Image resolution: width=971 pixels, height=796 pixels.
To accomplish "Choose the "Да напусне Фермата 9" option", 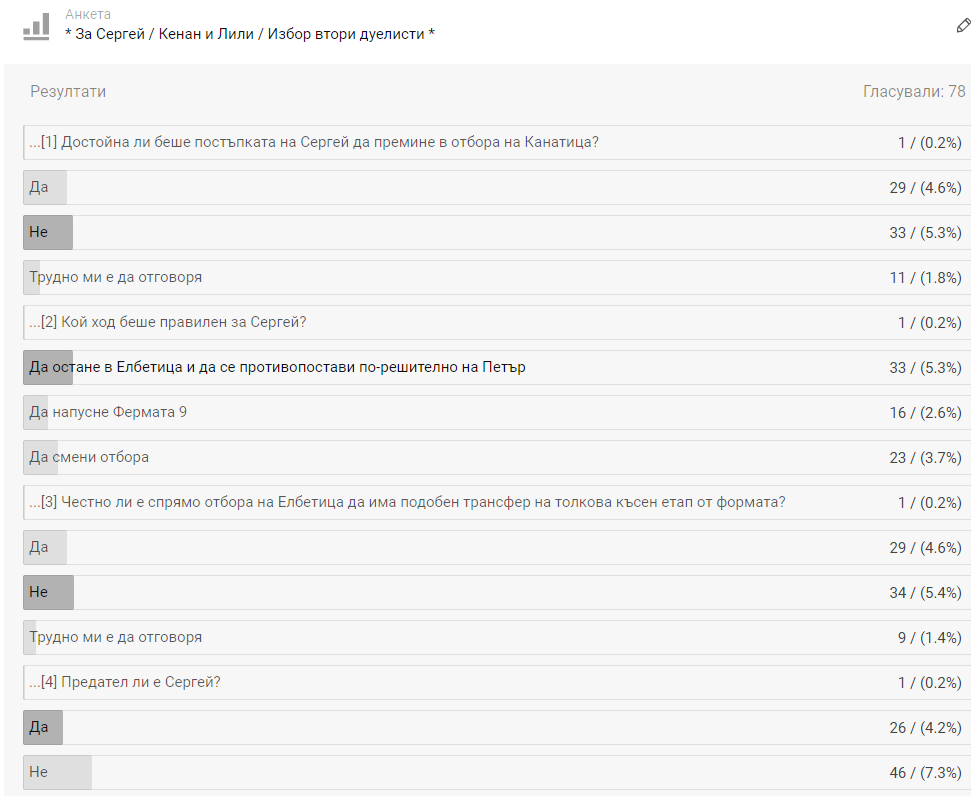I will pos(108,412).
